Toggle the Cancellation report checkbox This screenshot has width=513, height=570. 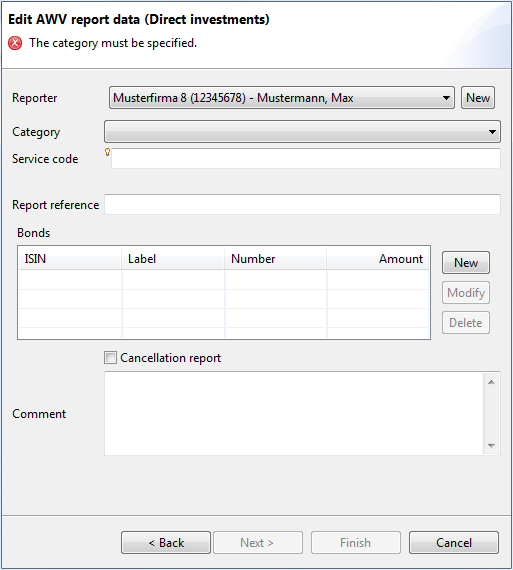click(110, 358)
